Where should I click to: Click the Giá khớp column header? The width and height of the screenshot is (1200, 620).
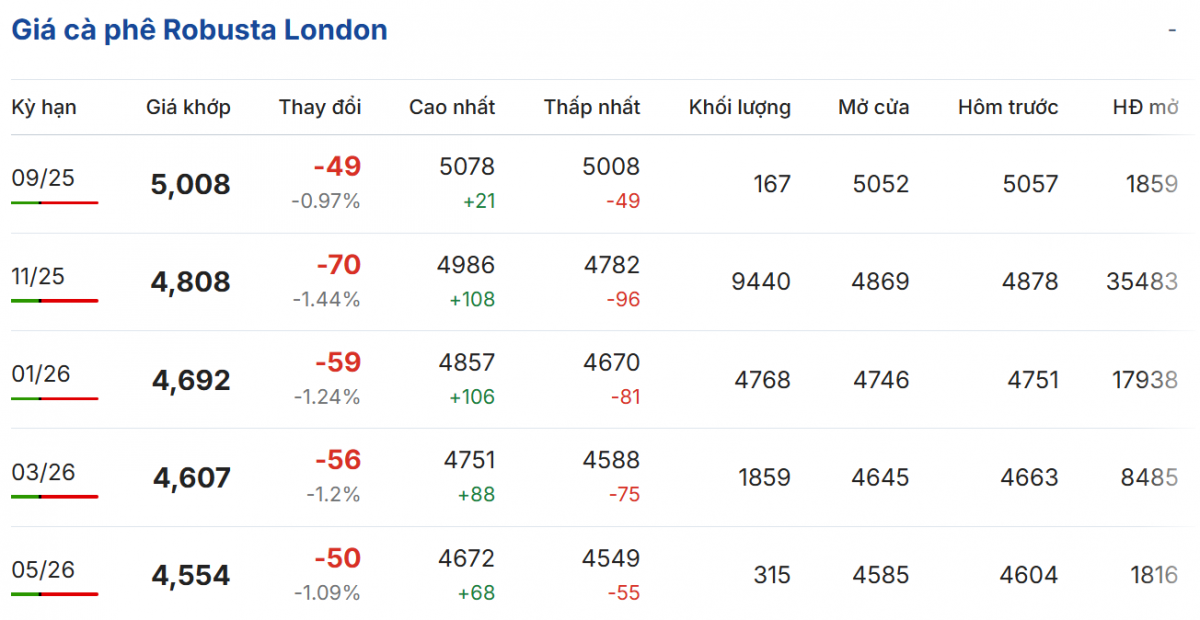188,107
